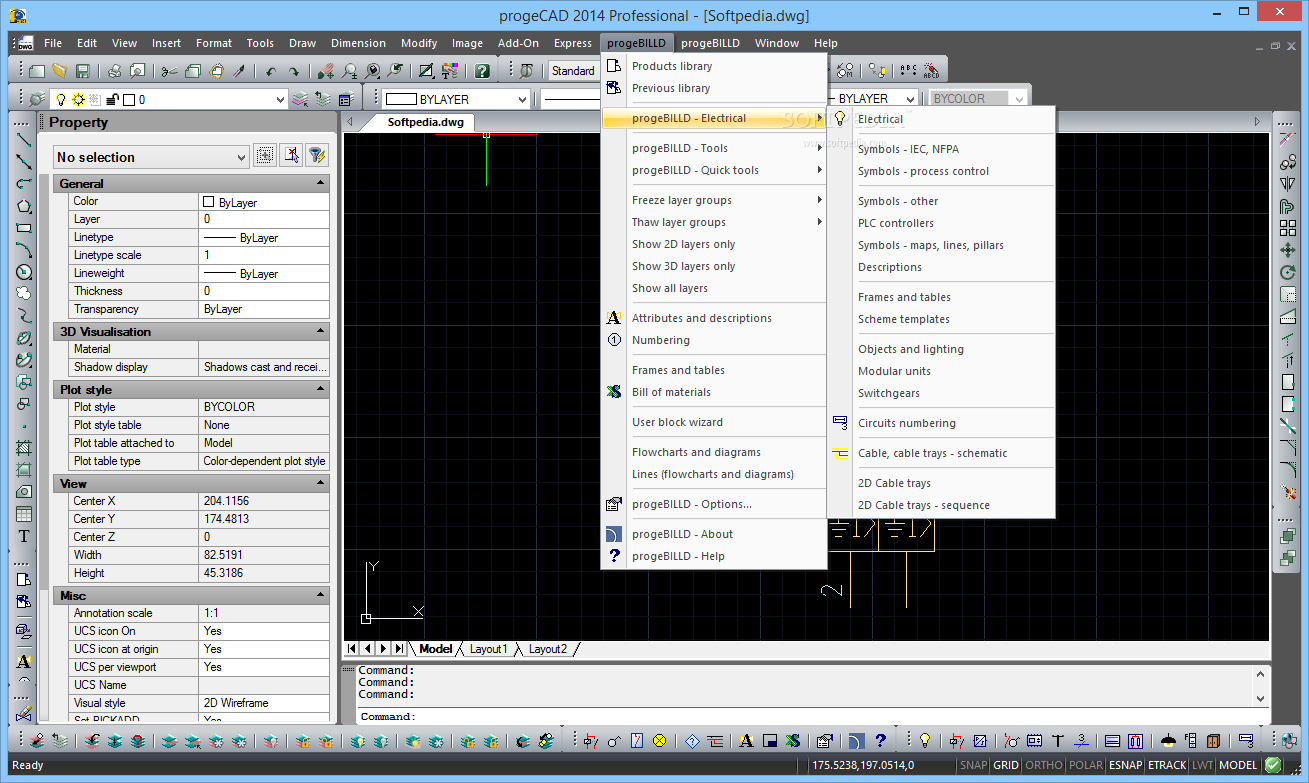The width and height of the screenshot is (1309, 783).
Task: Toggle MODEL space button in status bar
Action: tap(1238, 765)
